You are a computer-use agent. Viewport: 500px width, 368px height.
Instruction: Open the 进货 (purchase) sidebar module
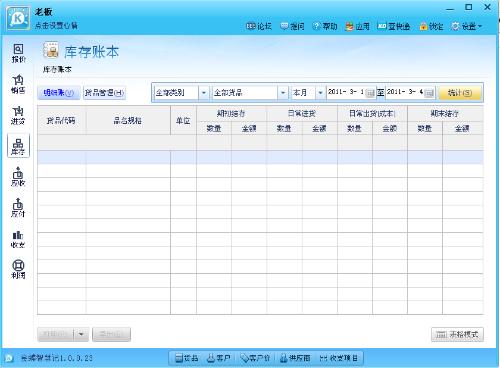[x=18, y=115]
